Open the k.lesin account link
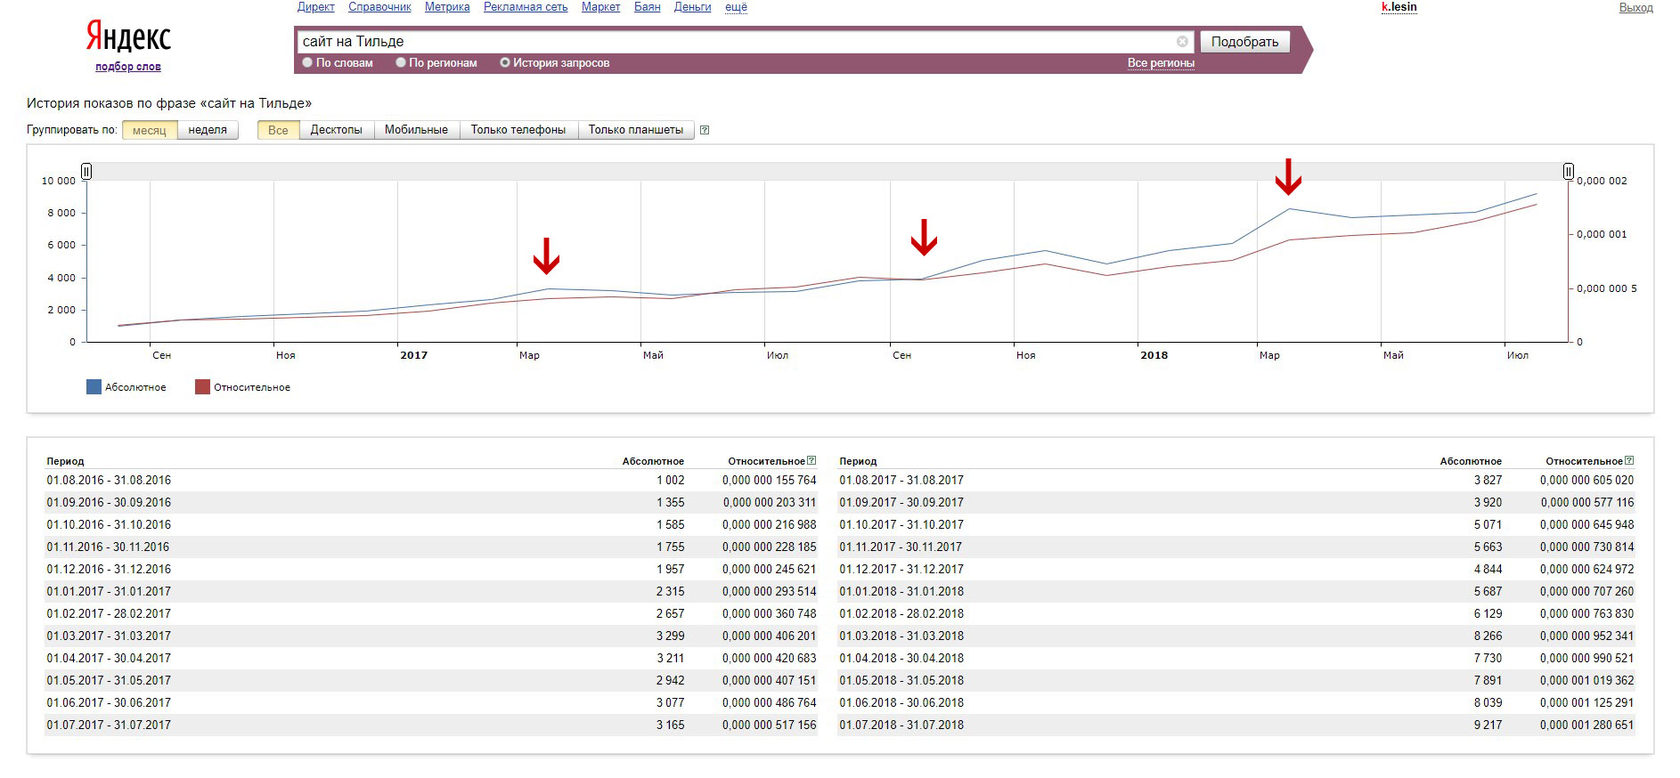Screen dimensions: 1680x778 tap(1399, 7)
